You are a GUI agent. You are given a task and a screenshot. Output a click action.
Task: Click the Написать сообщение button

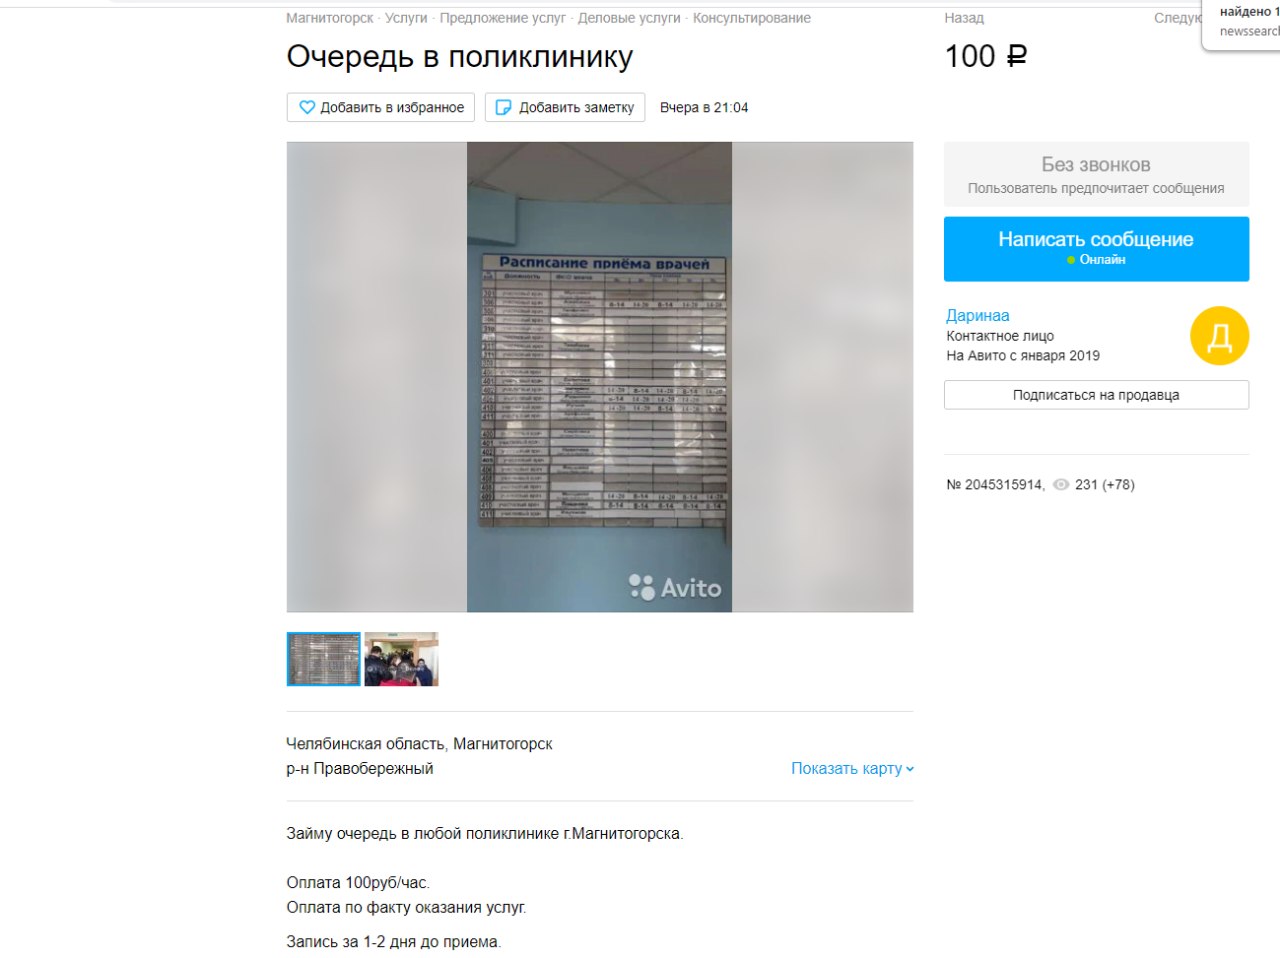tap(1096, 249)
